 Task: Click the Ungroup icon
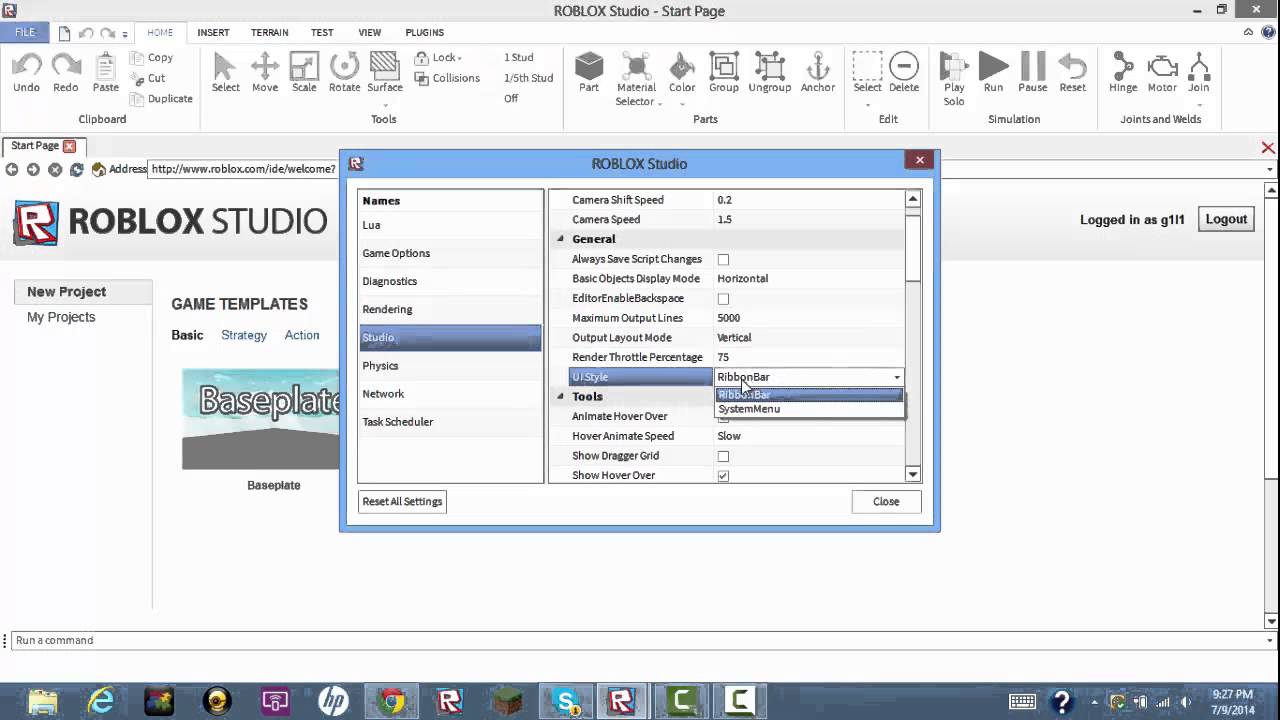tap(770, 67)
